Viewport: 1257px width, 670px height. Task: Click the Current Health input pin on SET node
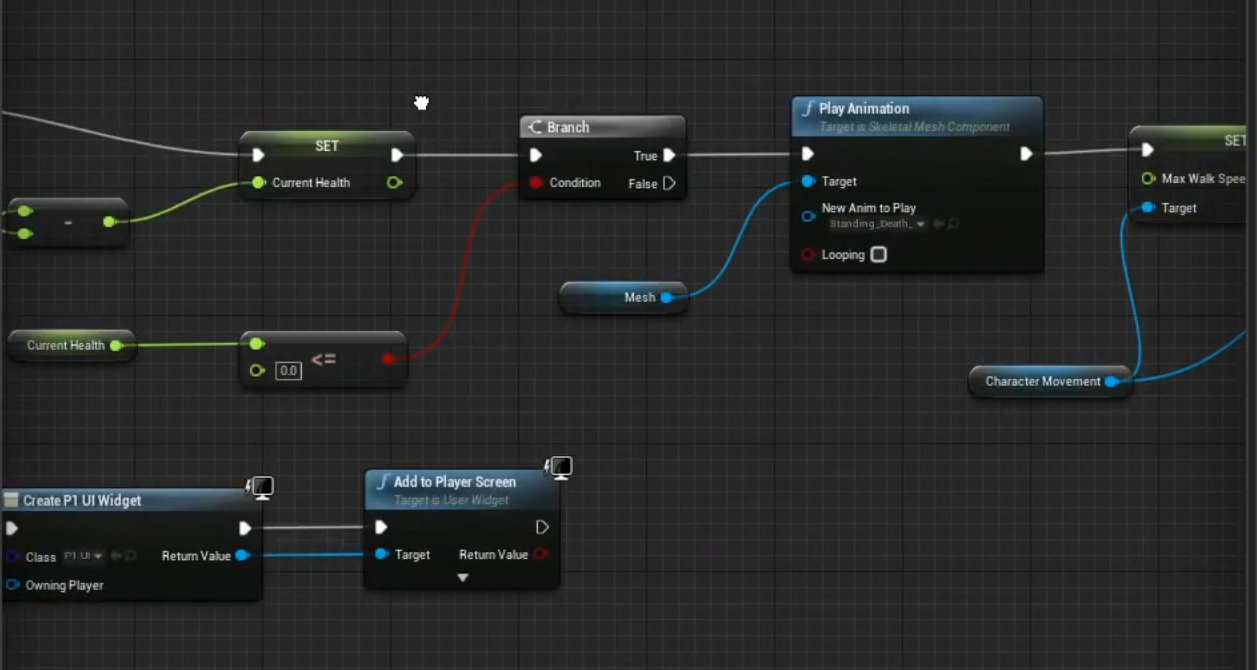tap(259, 182)
